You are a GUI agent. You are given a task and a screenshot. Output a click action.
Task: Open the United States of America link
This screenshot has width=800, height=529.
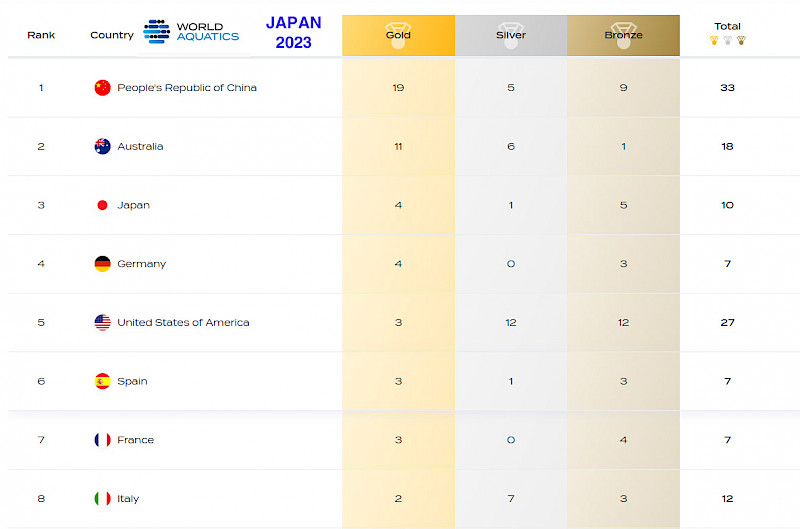(x=183, y=323)
